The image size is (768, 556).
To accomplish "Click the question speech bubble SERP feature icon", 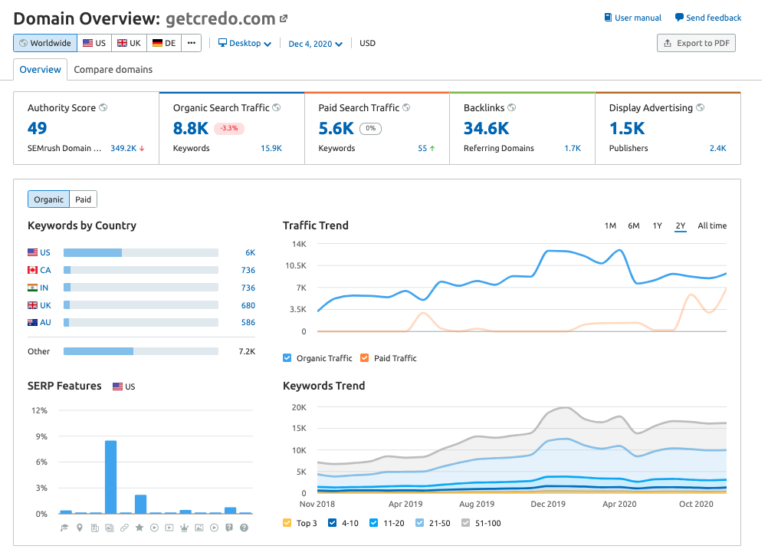I will click(229, 528).
